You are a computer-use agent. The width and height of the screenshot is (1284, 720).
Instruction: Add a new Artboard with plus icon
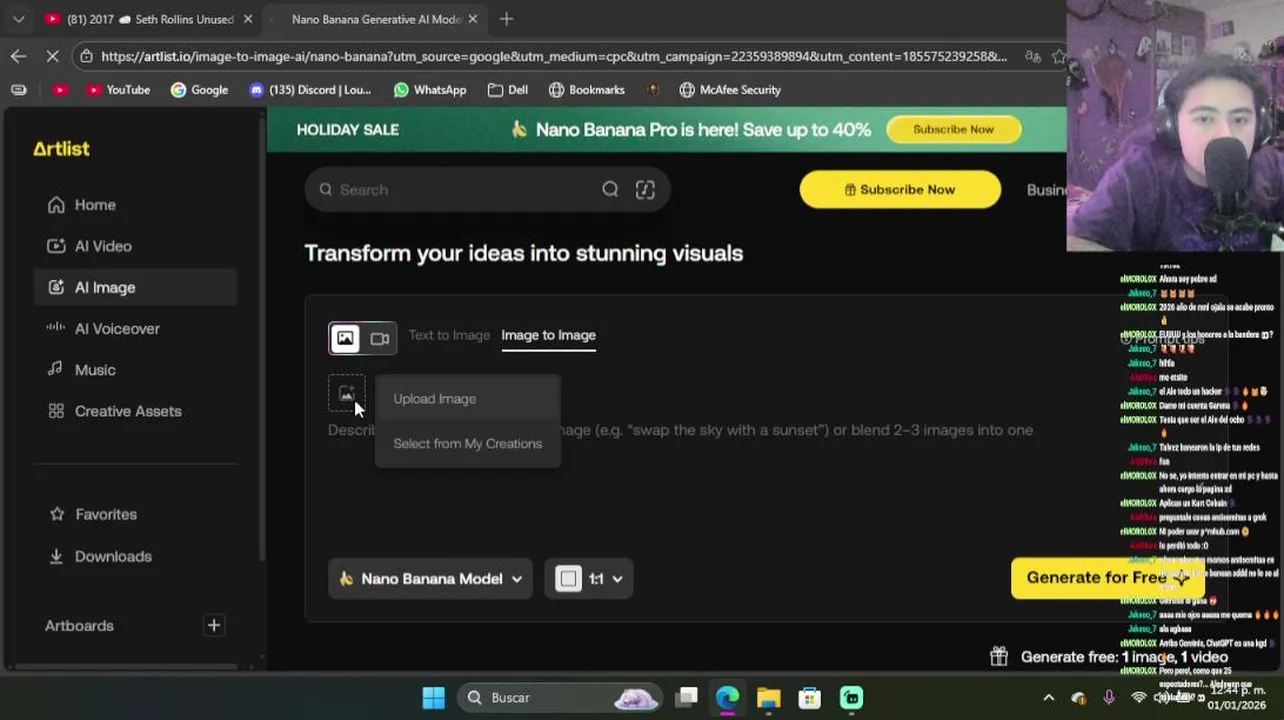click(x=213, y=626)
